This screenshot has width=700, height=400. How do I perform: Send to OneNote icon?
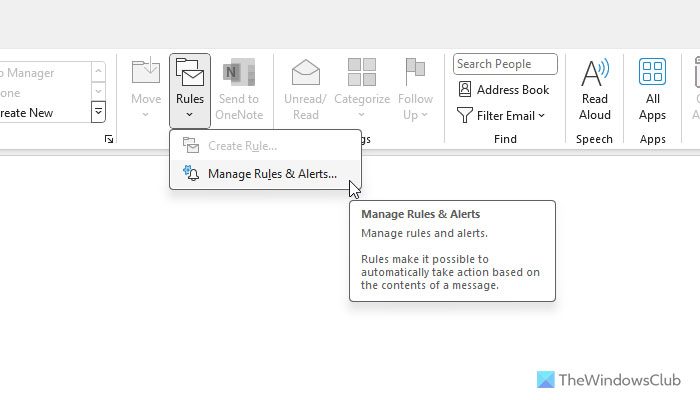[238, 73]
